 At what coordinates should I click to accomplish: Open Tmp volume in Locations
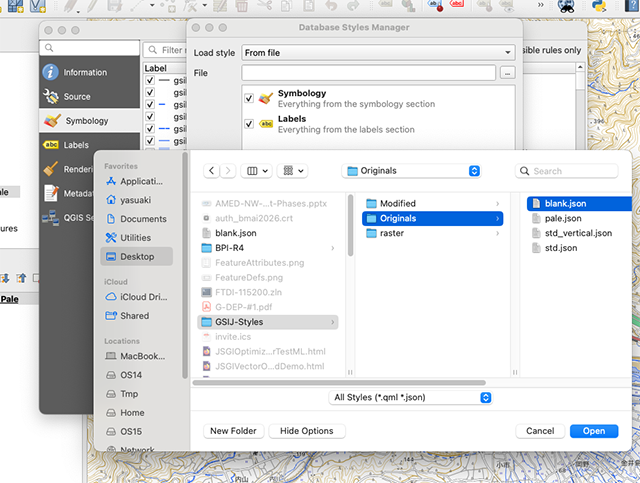[x=136, y=394]
